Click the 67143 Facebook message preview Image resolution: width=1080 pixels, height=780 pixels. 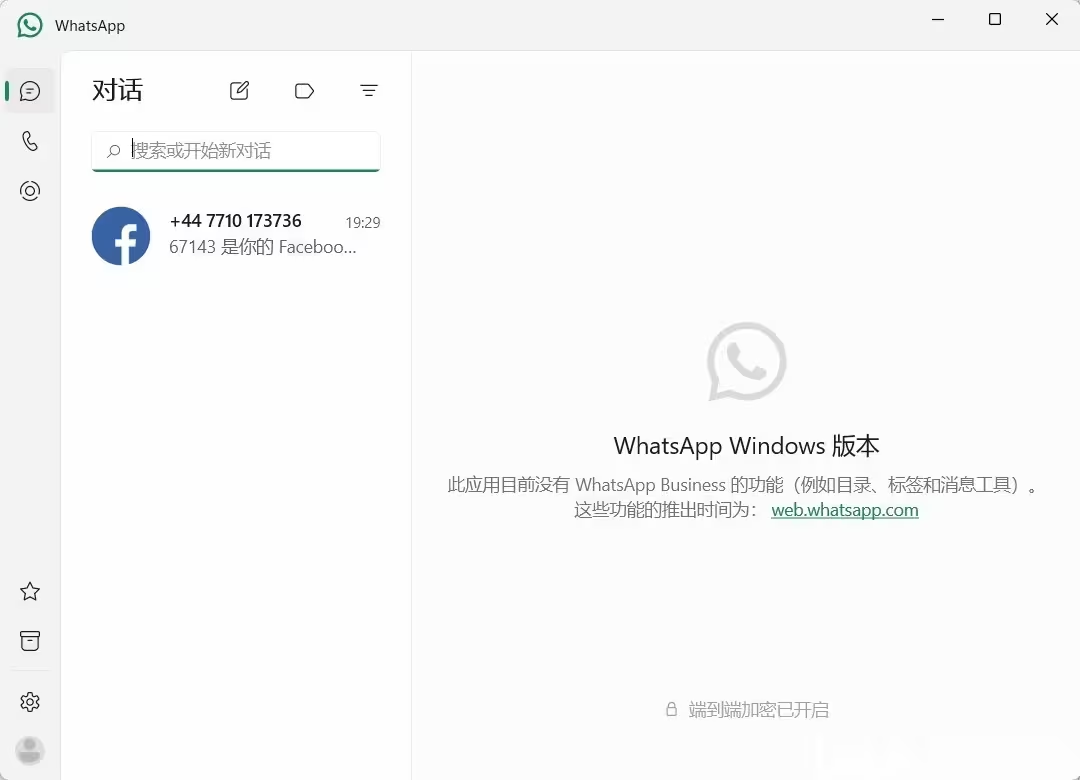[x=262, y=247]
